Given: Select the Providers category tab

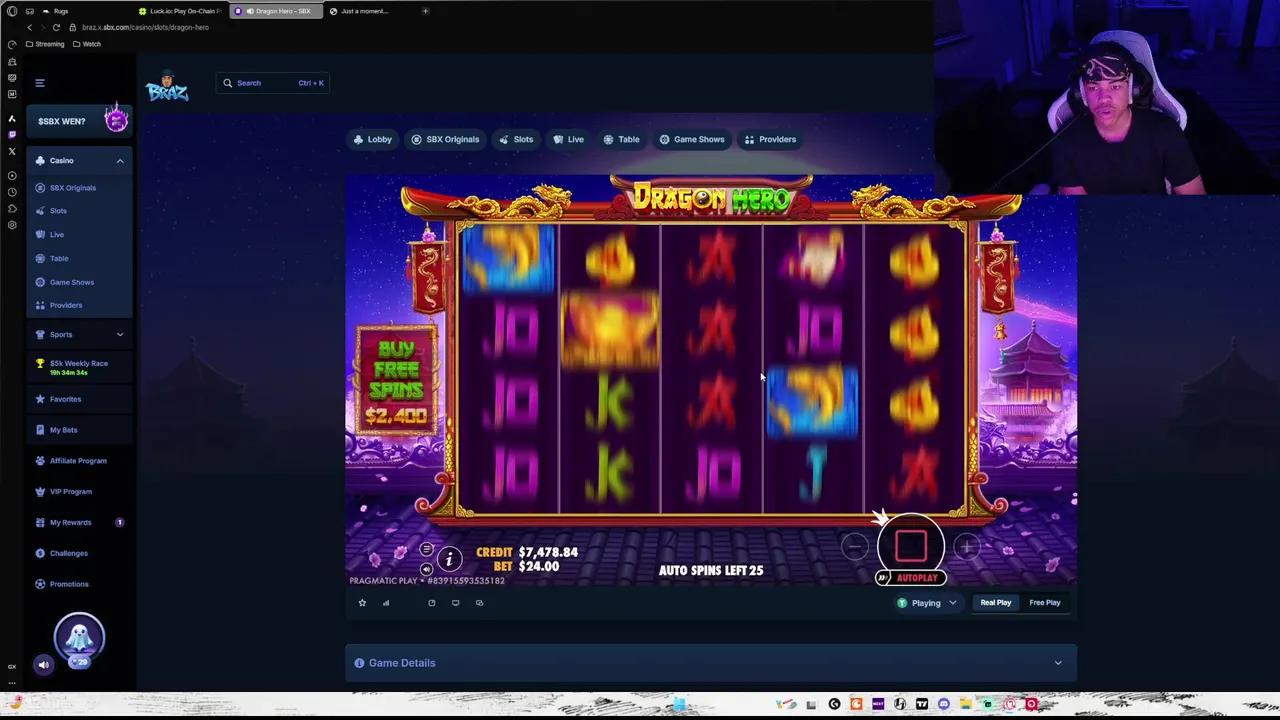Looking at the screenshot, I should (770, 139).
